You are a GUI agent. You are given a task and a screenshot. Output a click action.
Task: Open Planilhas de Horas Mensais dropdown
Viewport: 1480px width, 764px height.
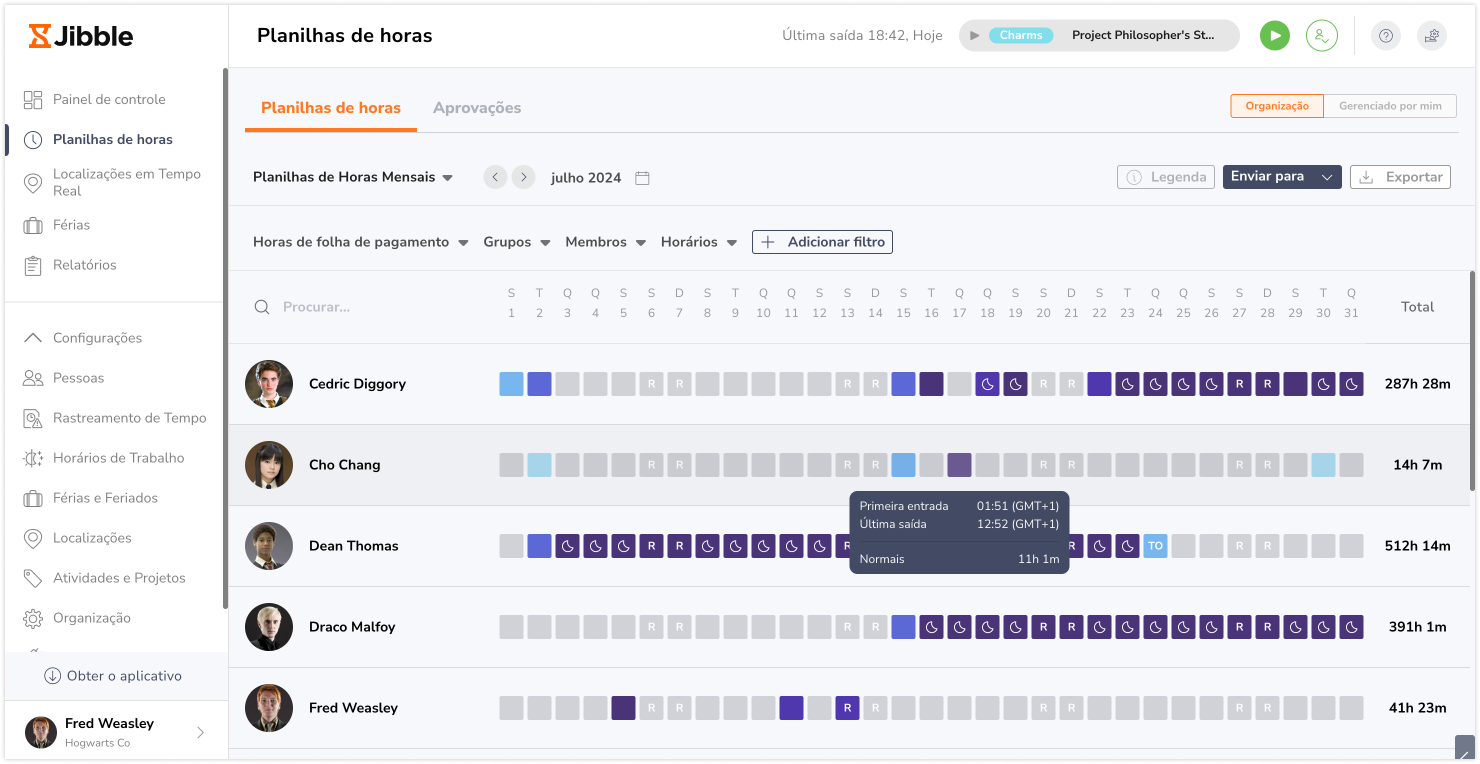pyautogui.click(x=353, y=177)
